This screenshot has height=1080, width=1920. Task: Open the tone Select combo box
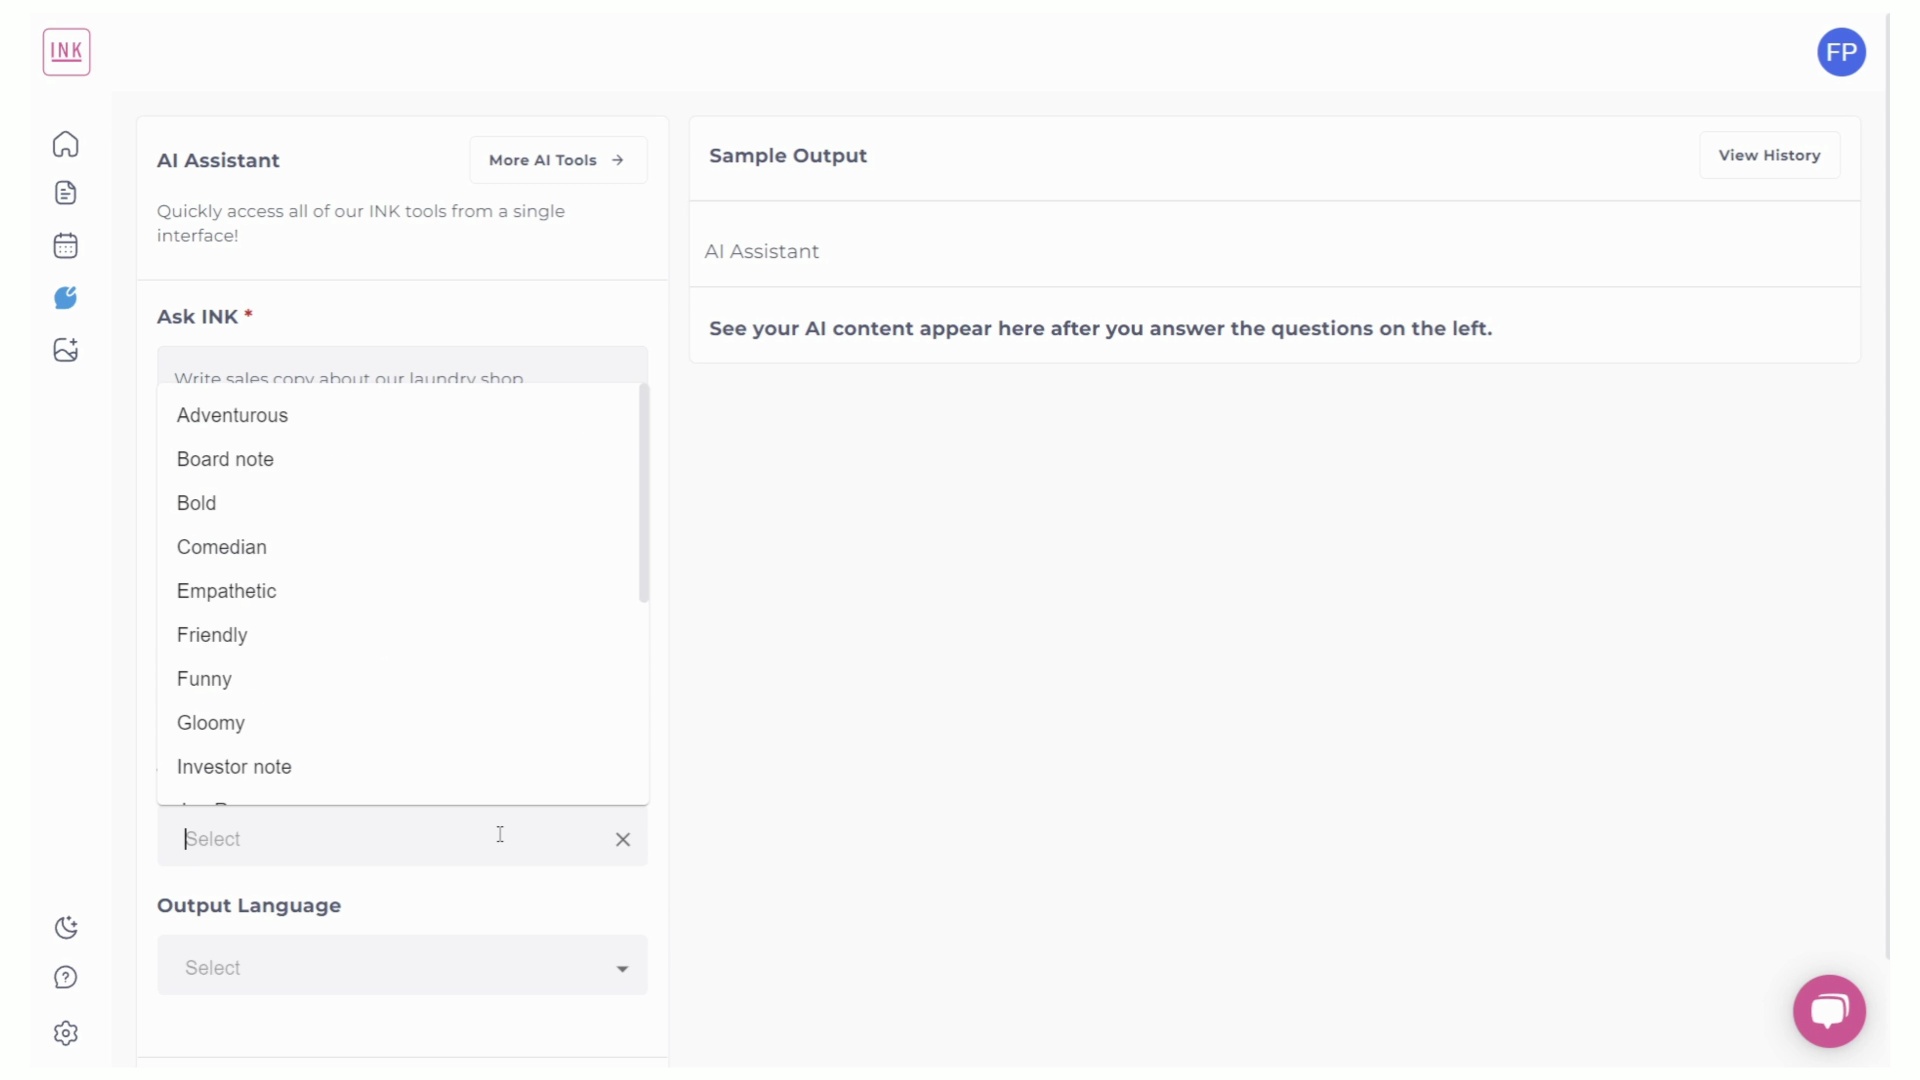point(350,839)
